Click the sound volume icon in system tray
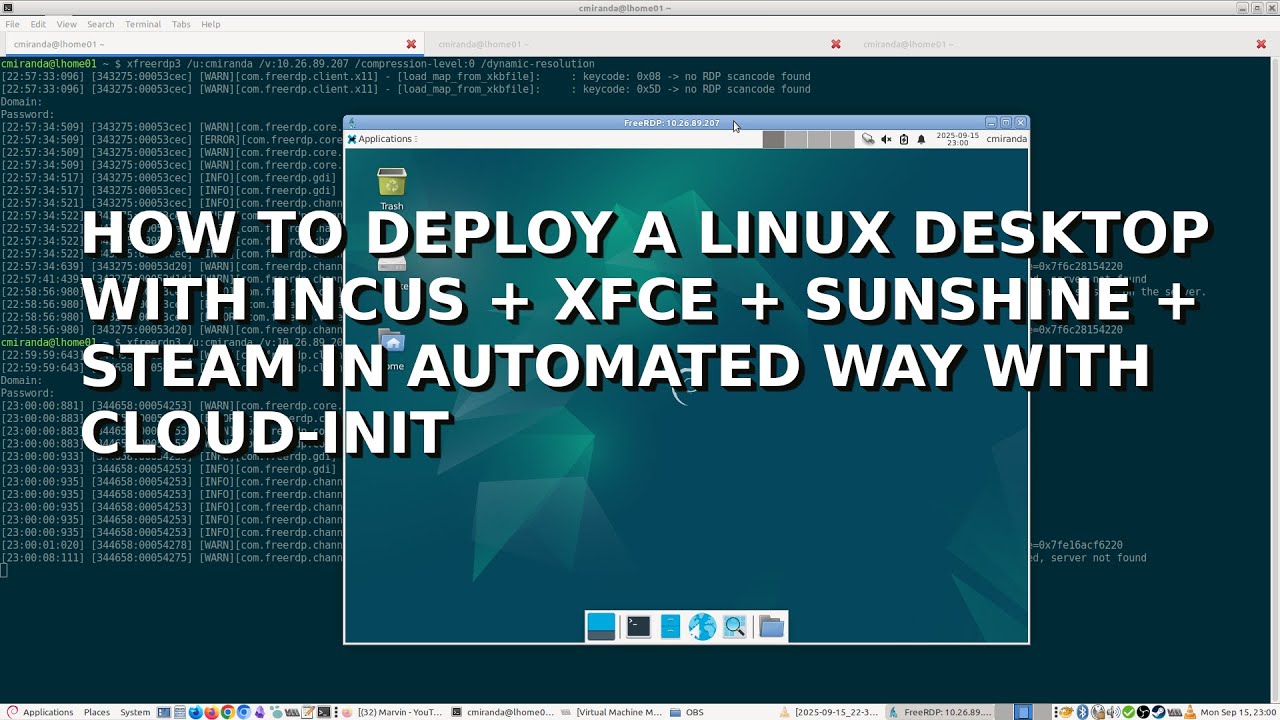 tap(1113, 712)
